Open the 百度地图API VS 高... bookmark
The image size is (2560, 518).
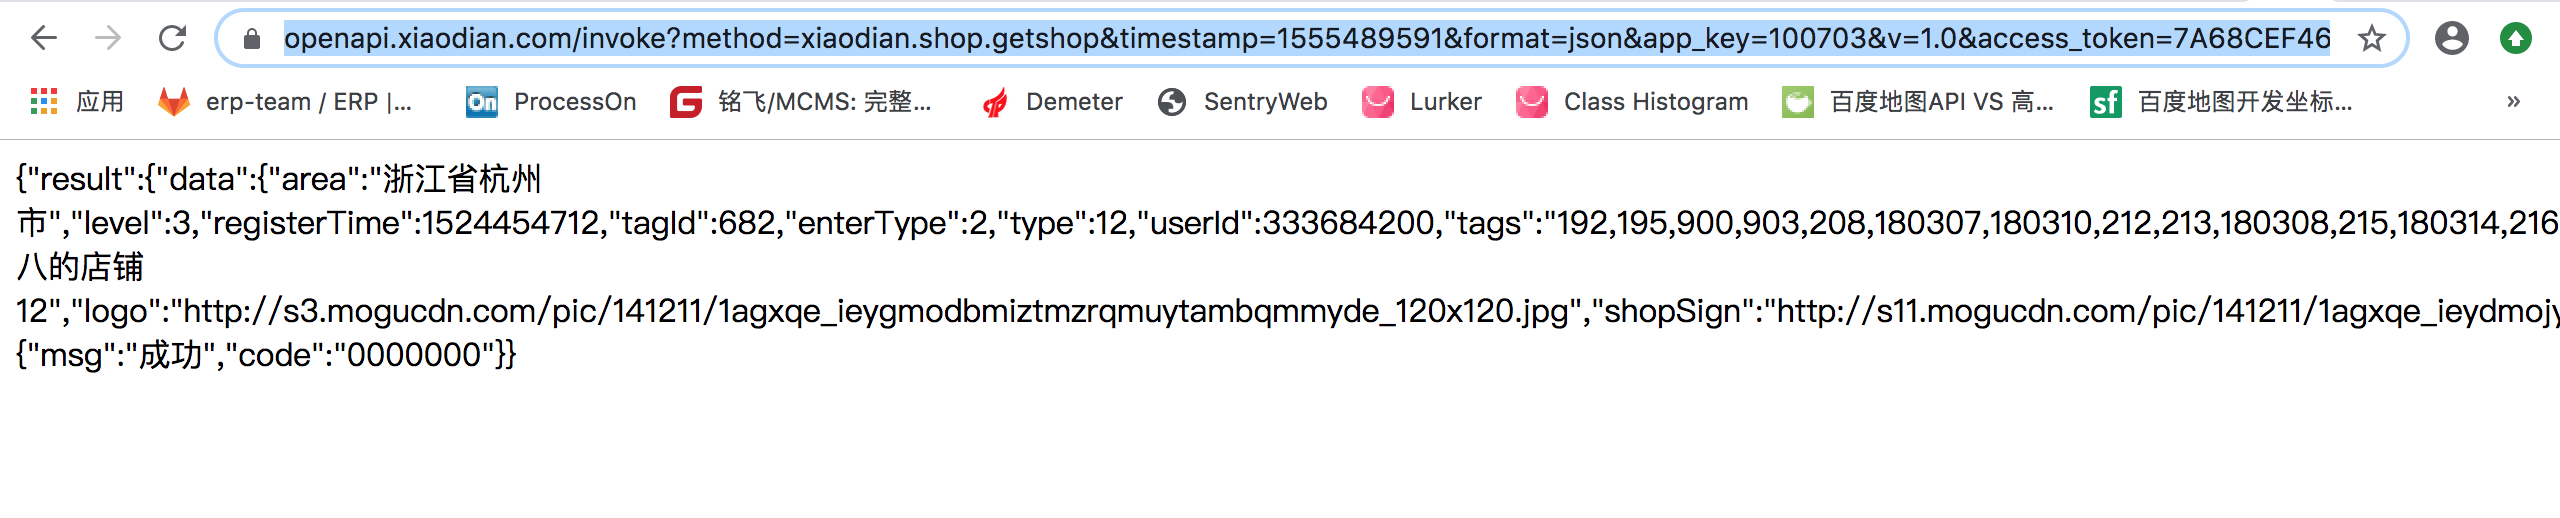pyautogui.click(x=1918, y=102)
